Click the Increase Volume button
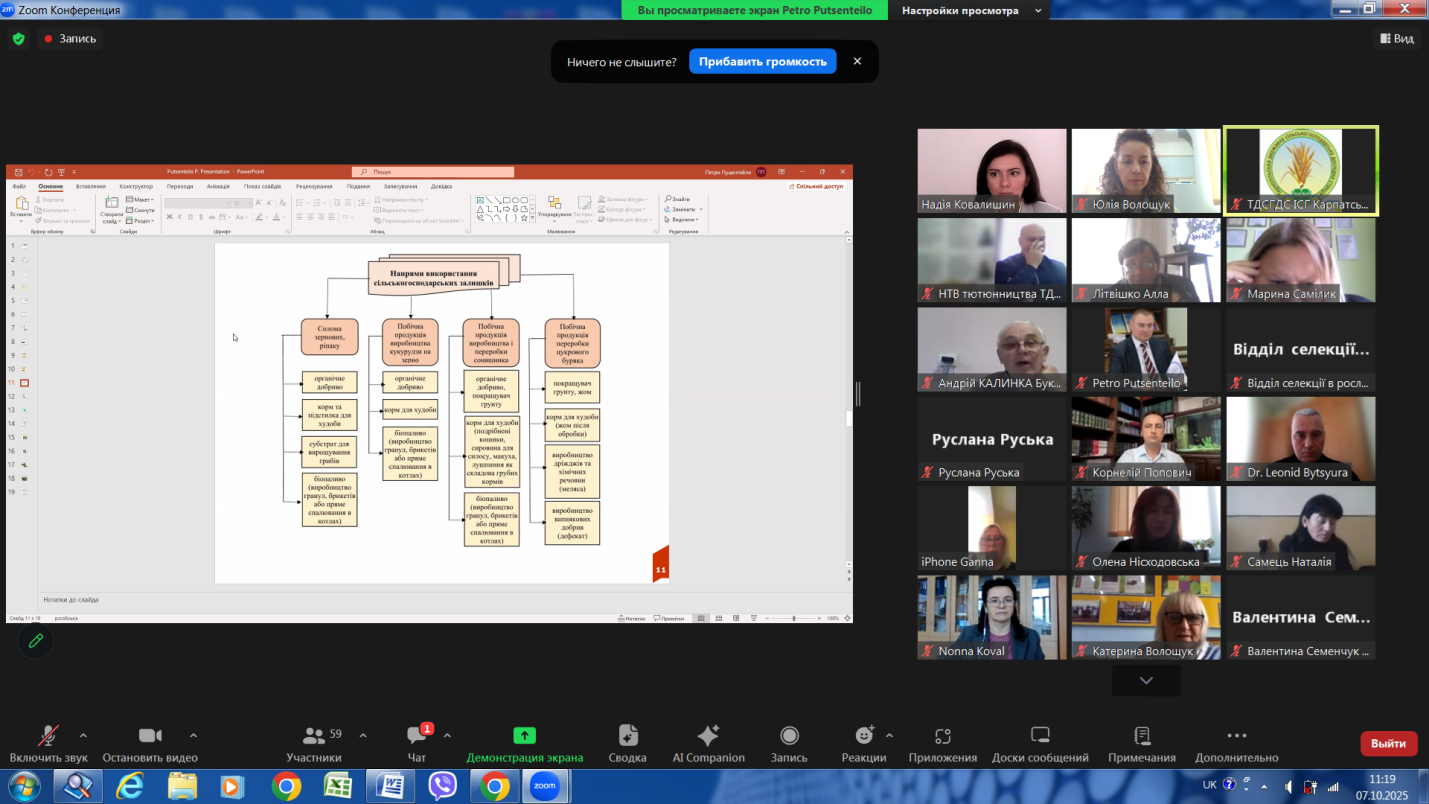 click(x=762, y=61)
